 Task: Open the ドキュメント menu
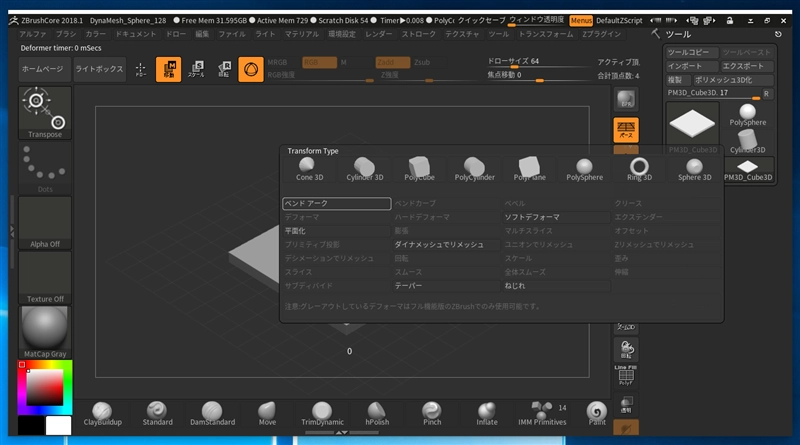pyautogui.click(x=136, y=34)
